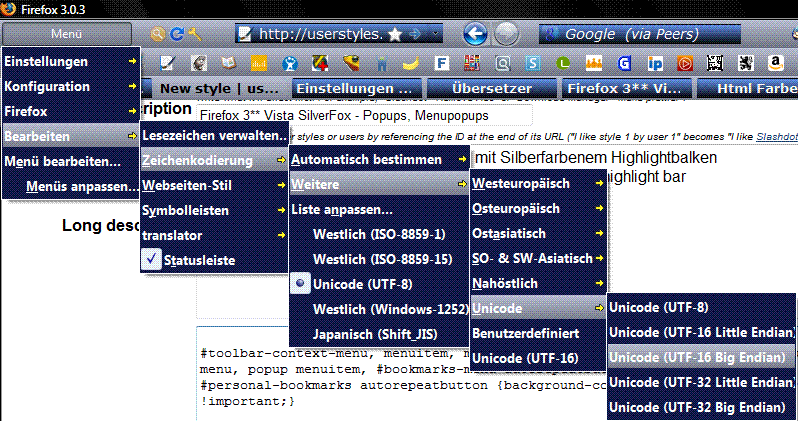Open the green L circle bookmark icon

point(563,63)
